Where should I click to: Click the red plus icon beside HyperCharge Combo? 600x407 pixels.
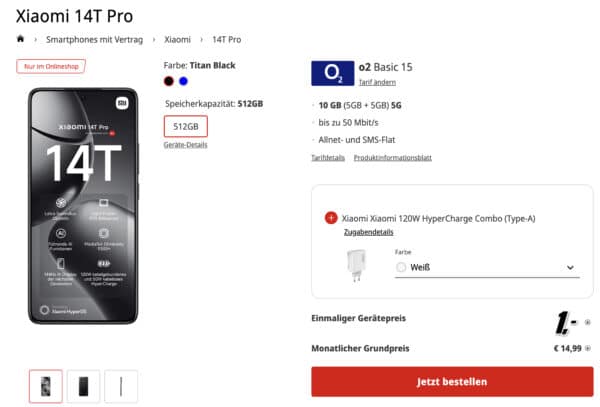tap(331, 218)
